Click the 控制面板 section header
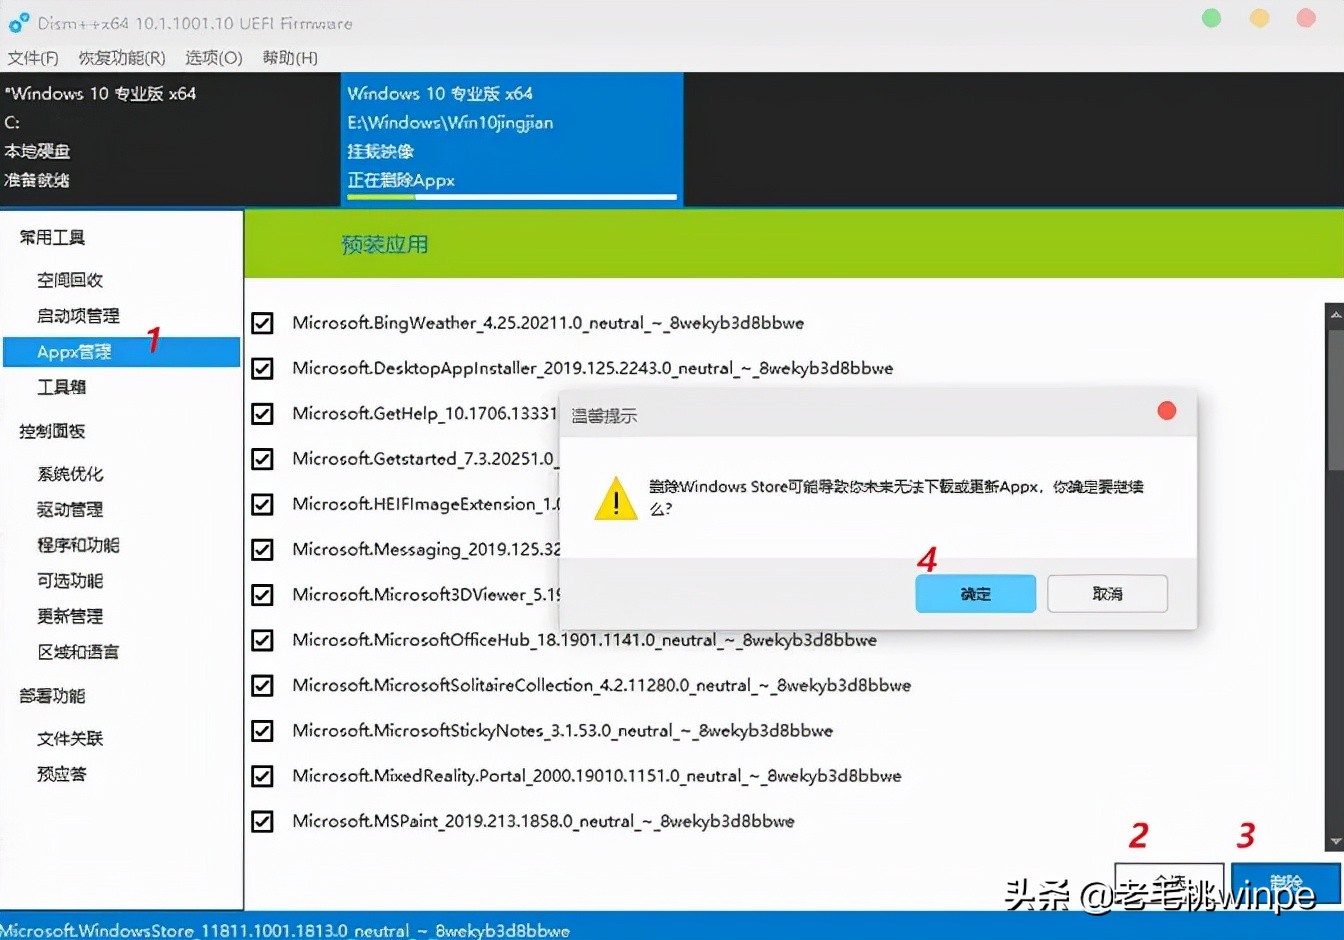 (52, 431)
